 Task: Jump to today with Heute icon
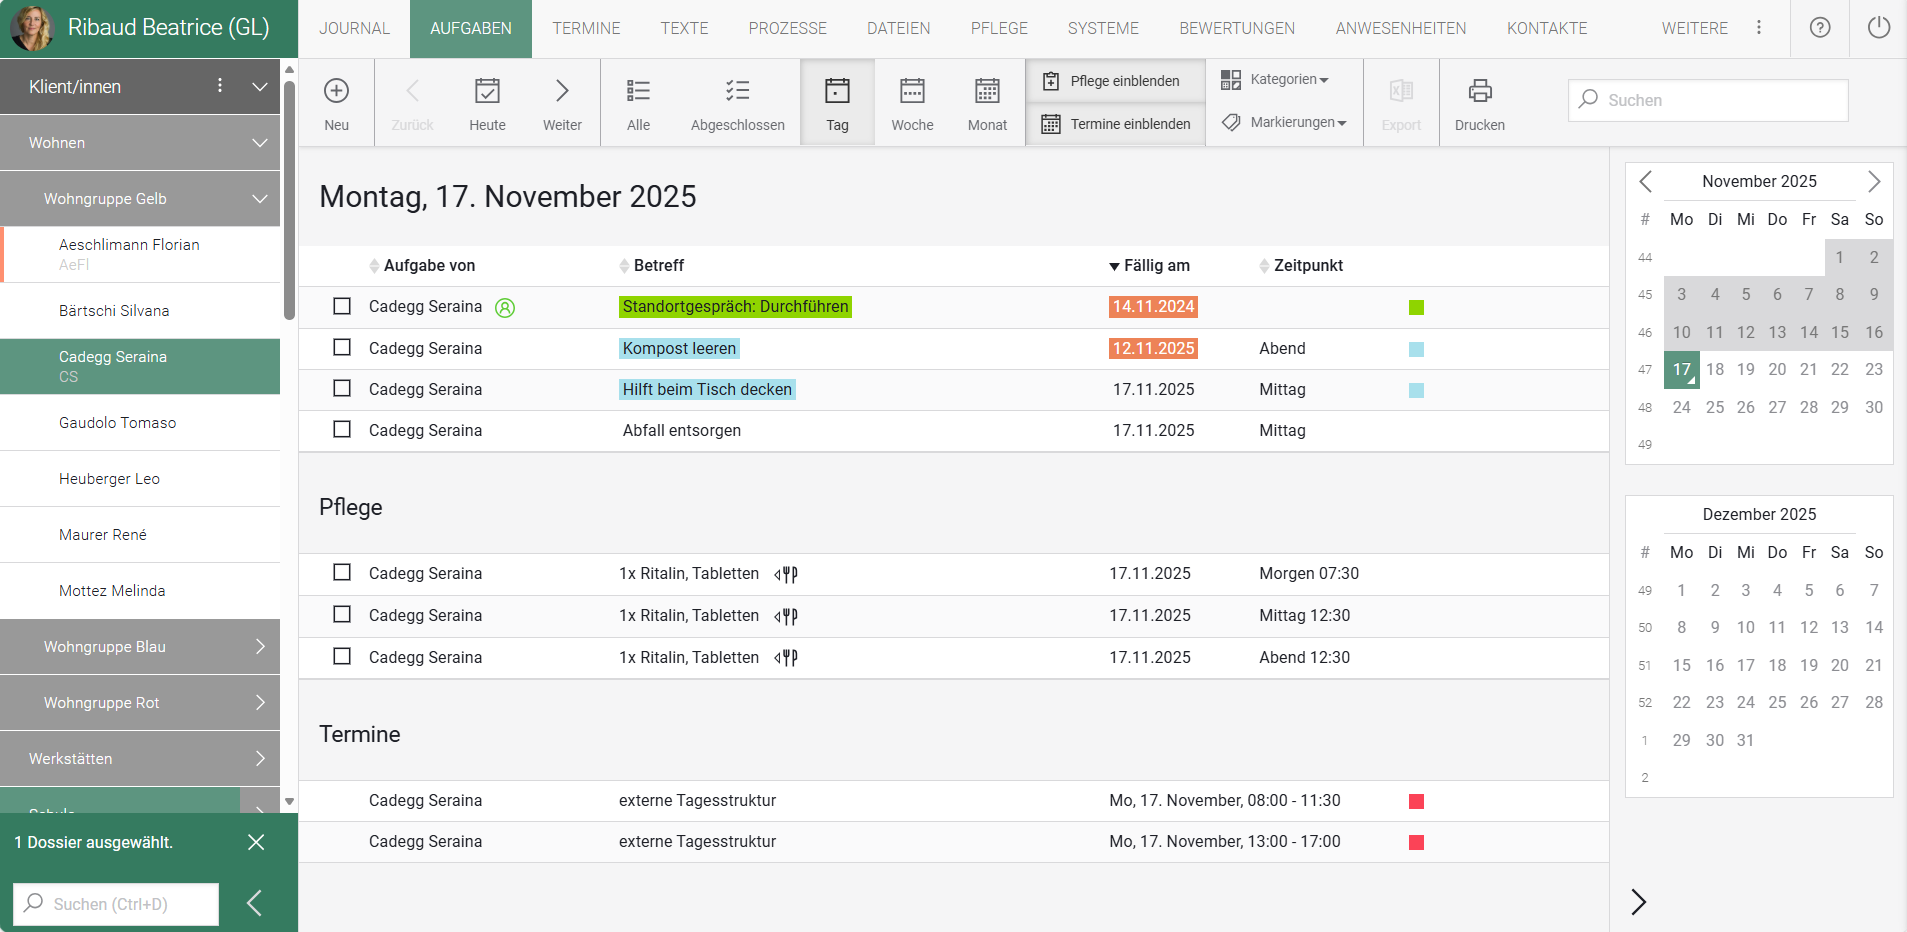tap(487, 92)
